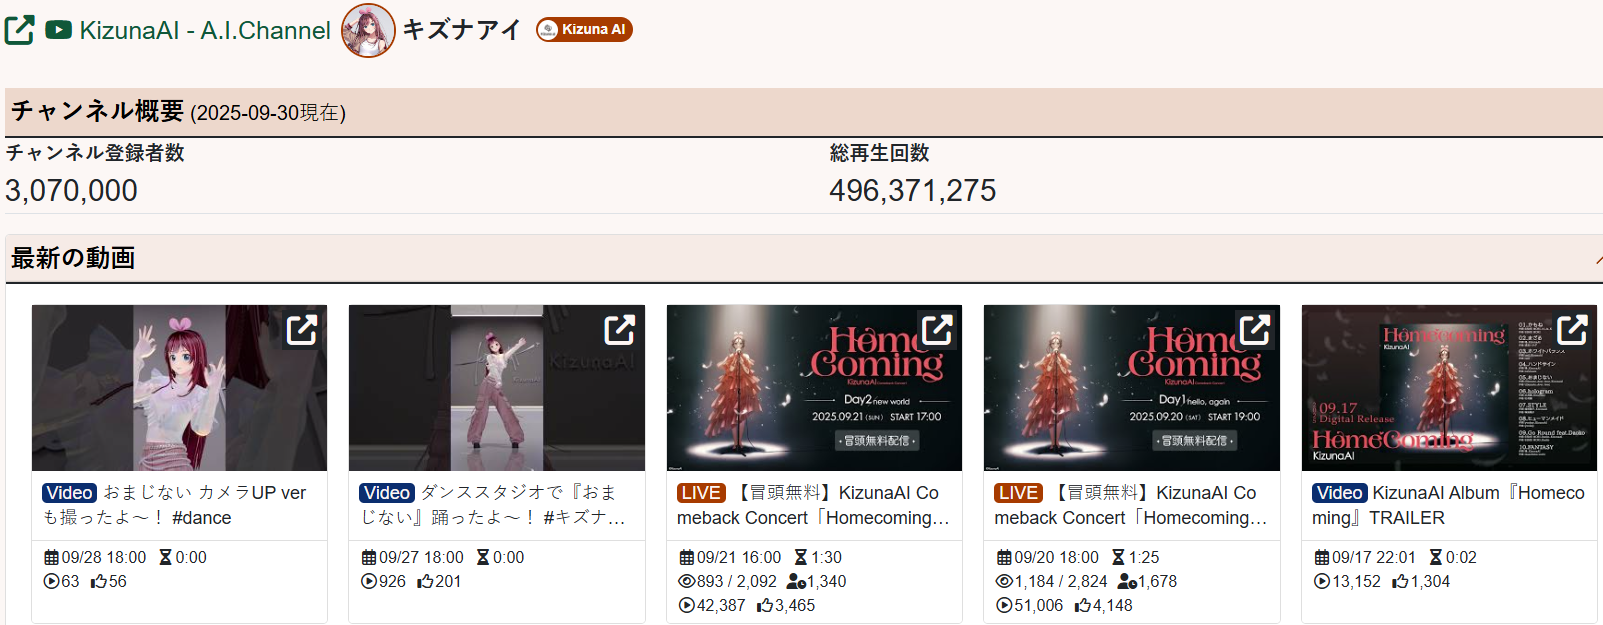The width and height of the screenshot is (1603, 625).
Task: Open the 09/20 Homecoming Concert title
Action: point(1130,505)
